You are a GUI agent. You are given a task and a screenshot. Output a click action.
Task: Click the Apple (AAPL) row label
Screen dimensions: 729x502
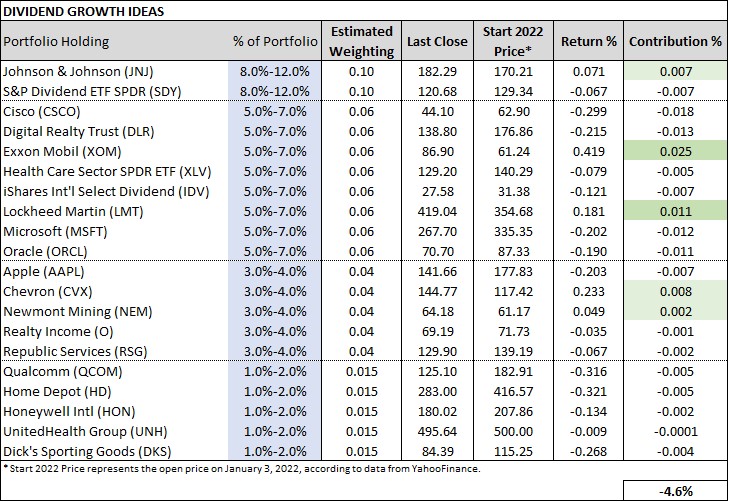click(x=50, y=270)
